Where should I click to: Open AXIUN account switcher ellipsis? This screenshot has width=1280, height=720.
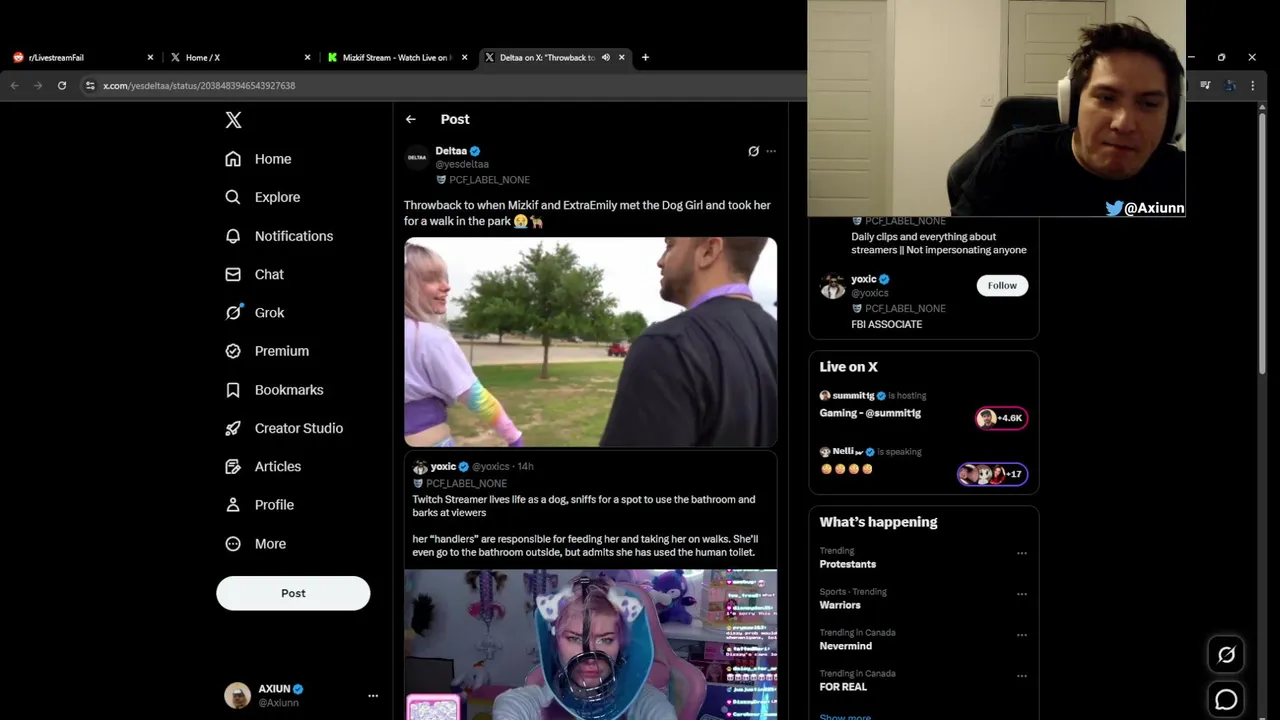point(373,695)
